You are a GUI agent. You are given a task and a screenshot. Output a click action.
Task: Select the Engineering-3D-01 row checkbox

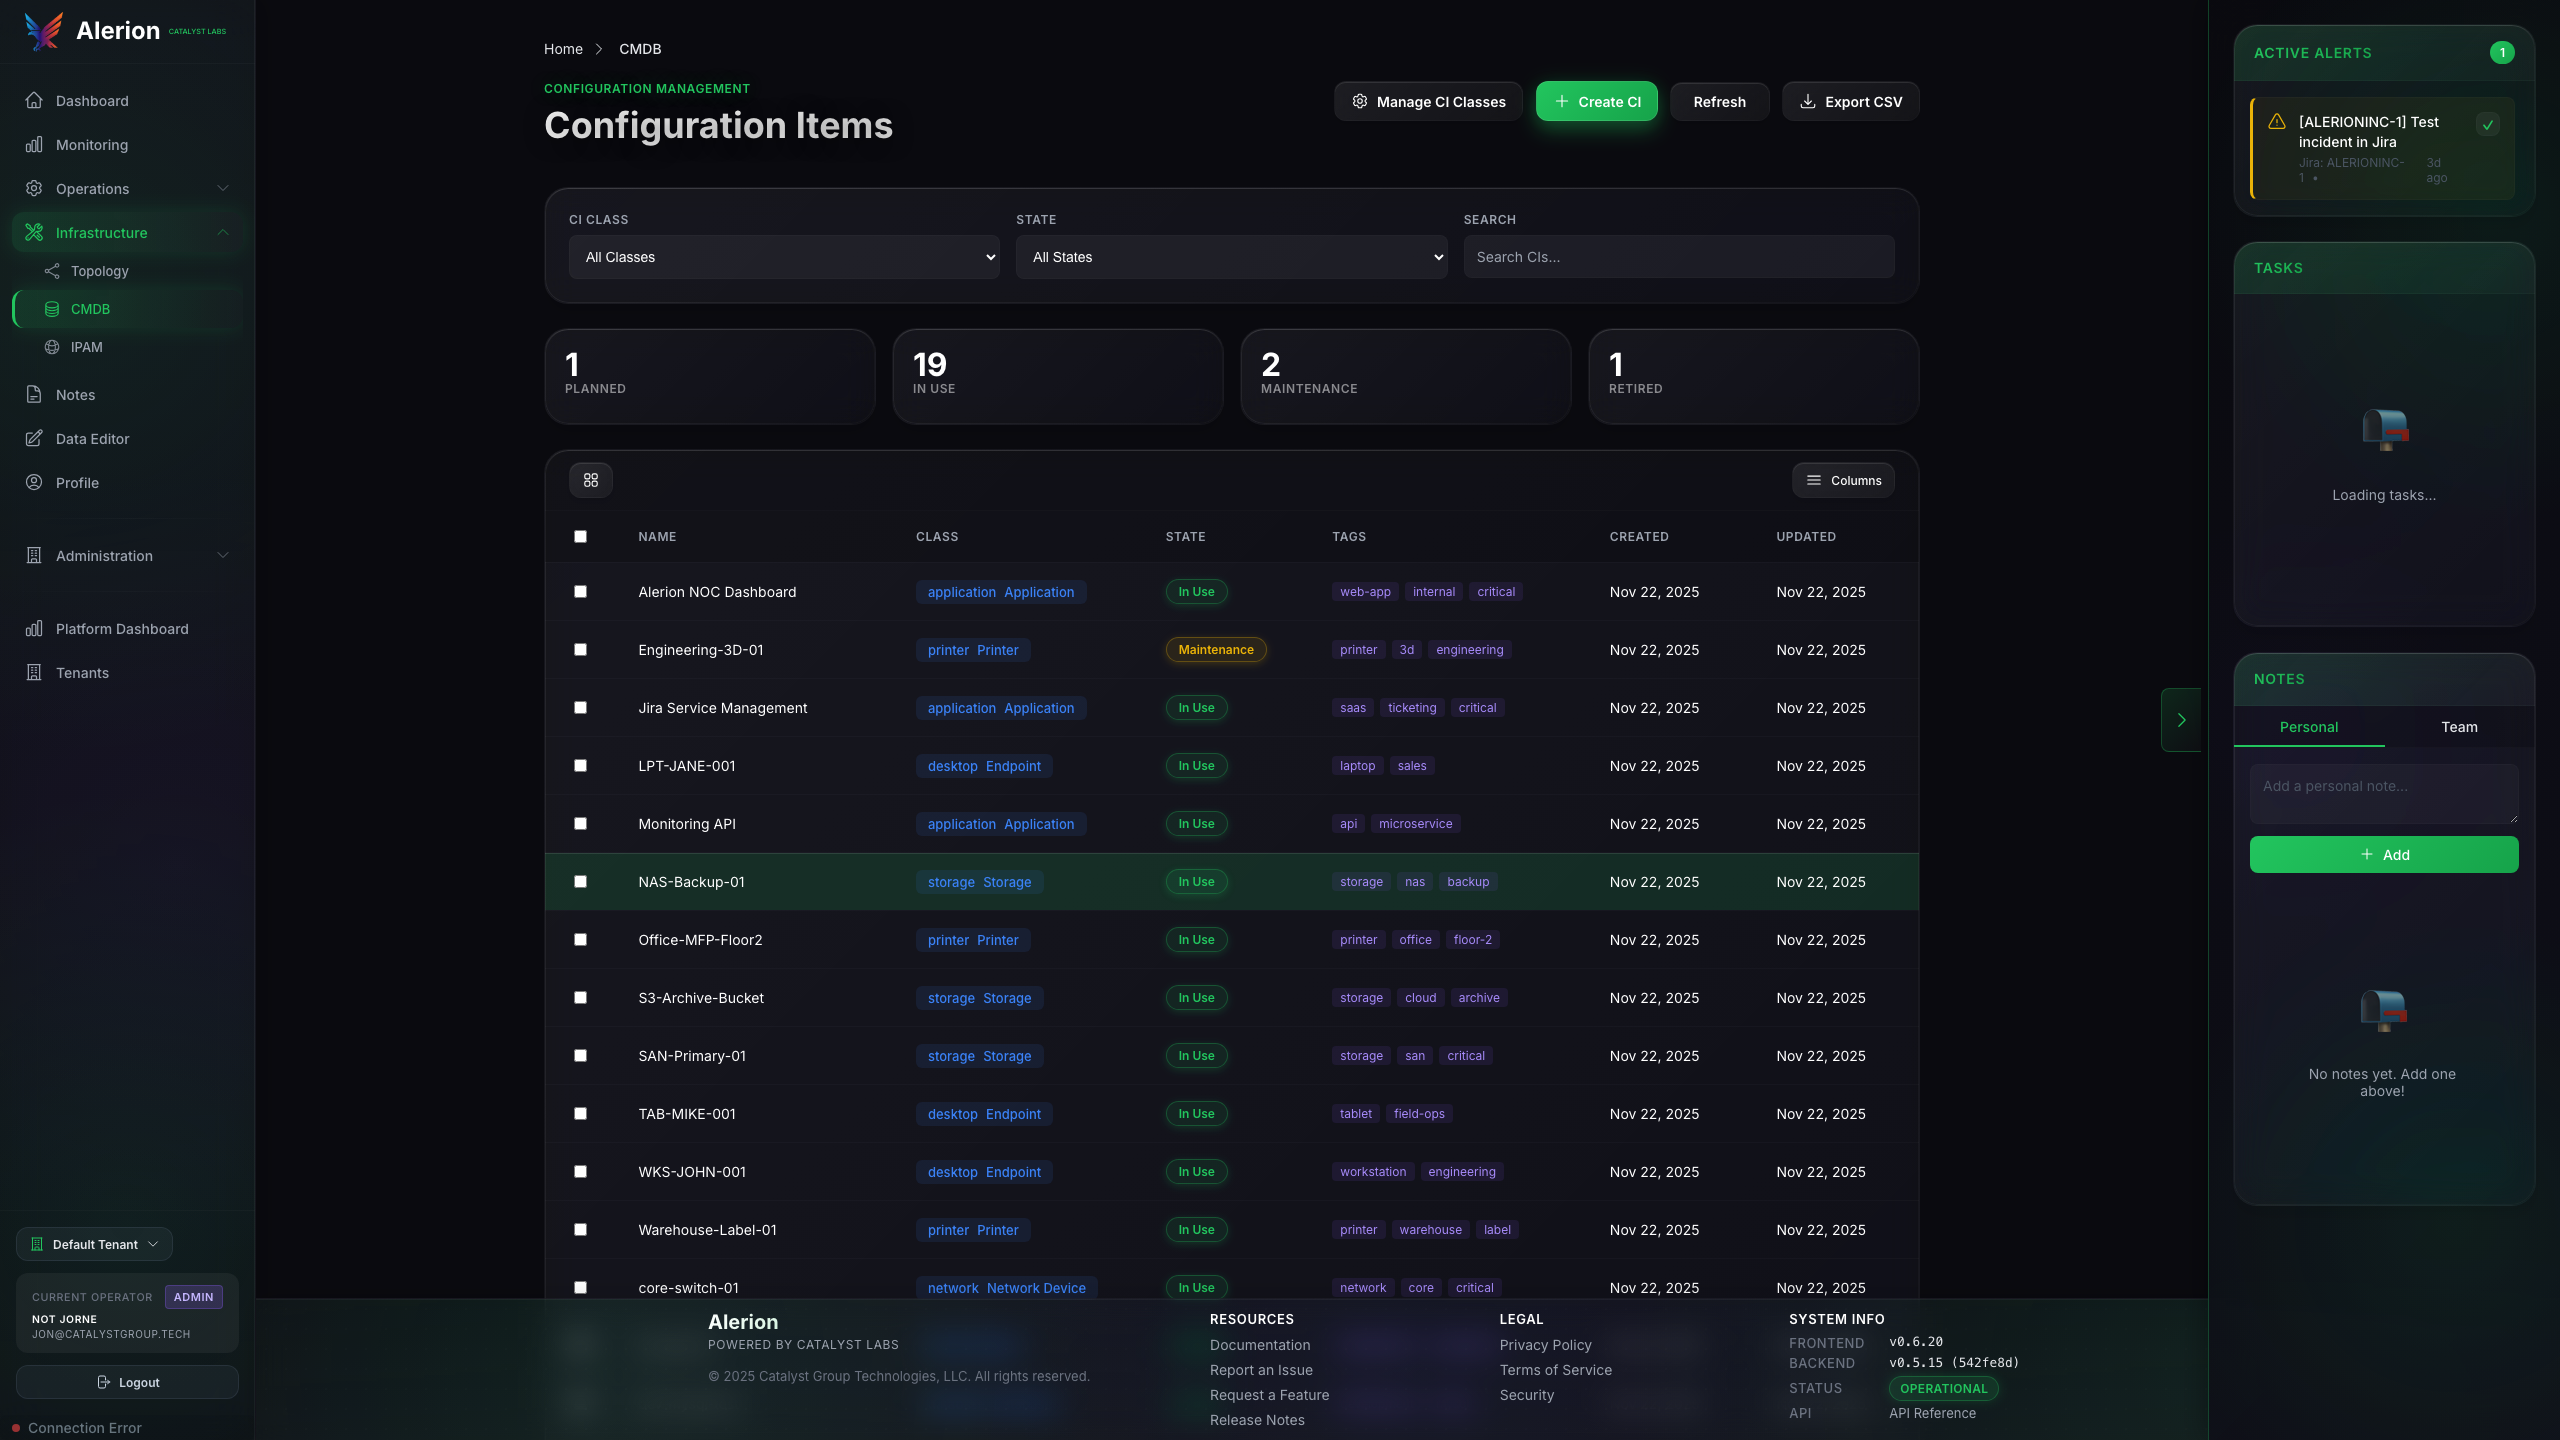point(580,650)
